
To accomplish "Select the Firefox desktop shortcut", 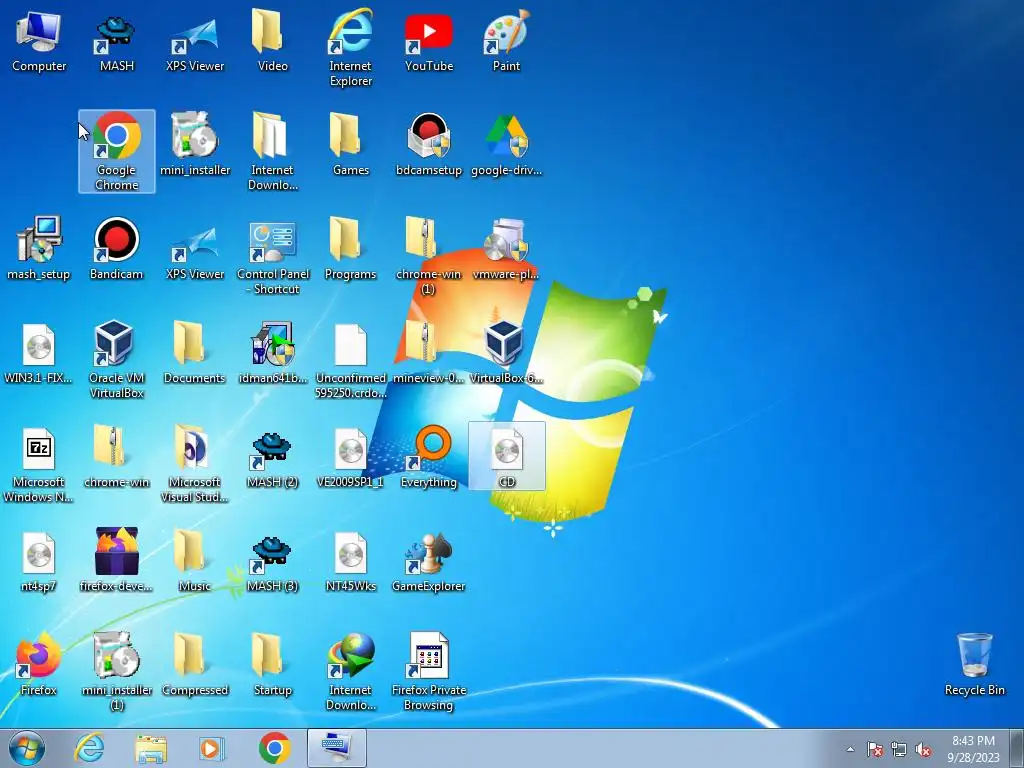I will tap(39, 665).
